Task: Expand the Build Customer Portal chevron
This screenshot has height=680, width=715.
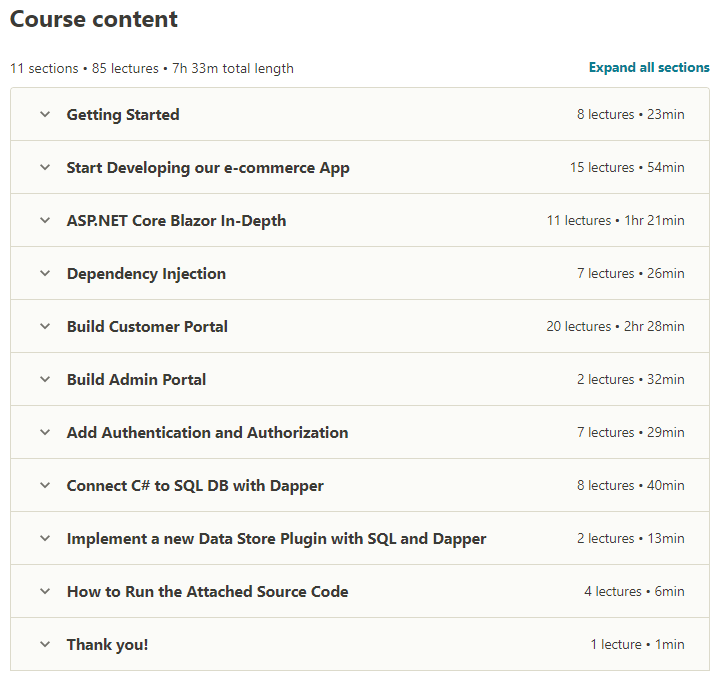Action: (45, 326)
